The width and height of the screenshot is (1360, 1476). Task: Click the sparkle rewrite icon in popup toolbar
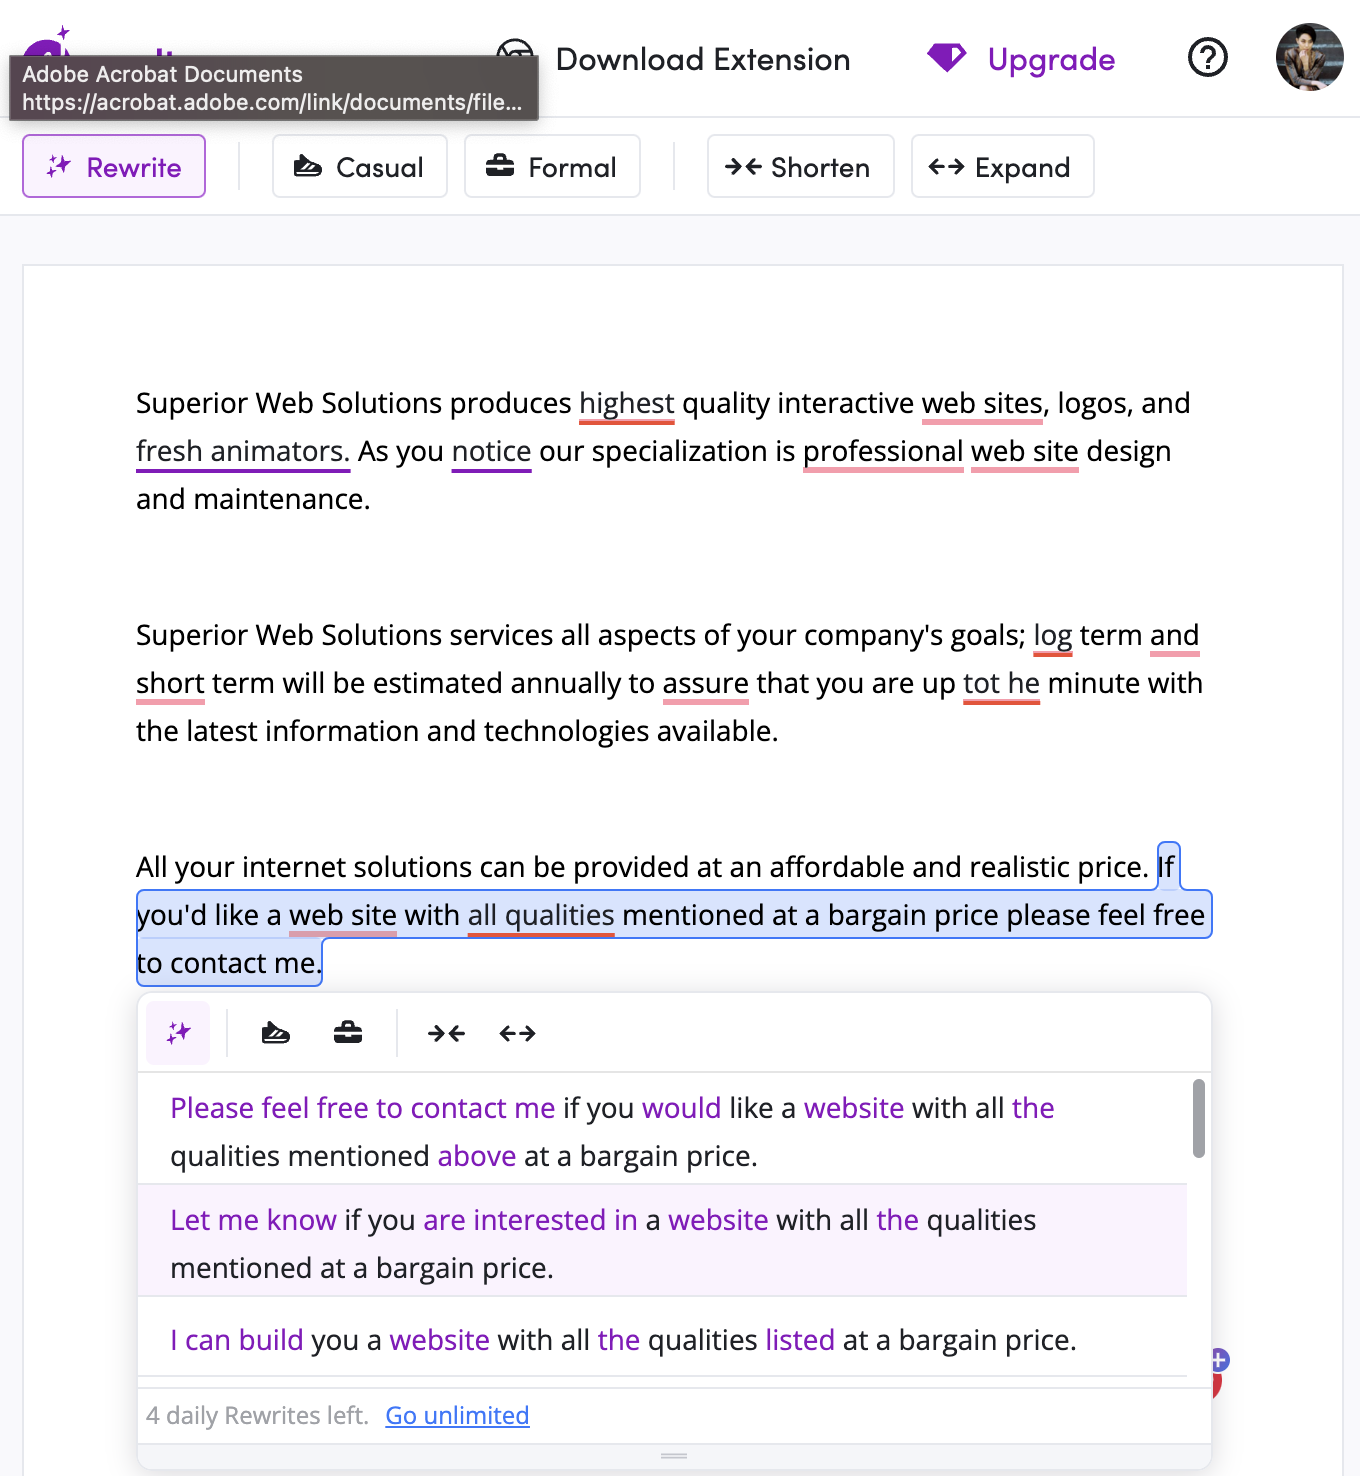pyautogui.click(x=178, y=1033)
